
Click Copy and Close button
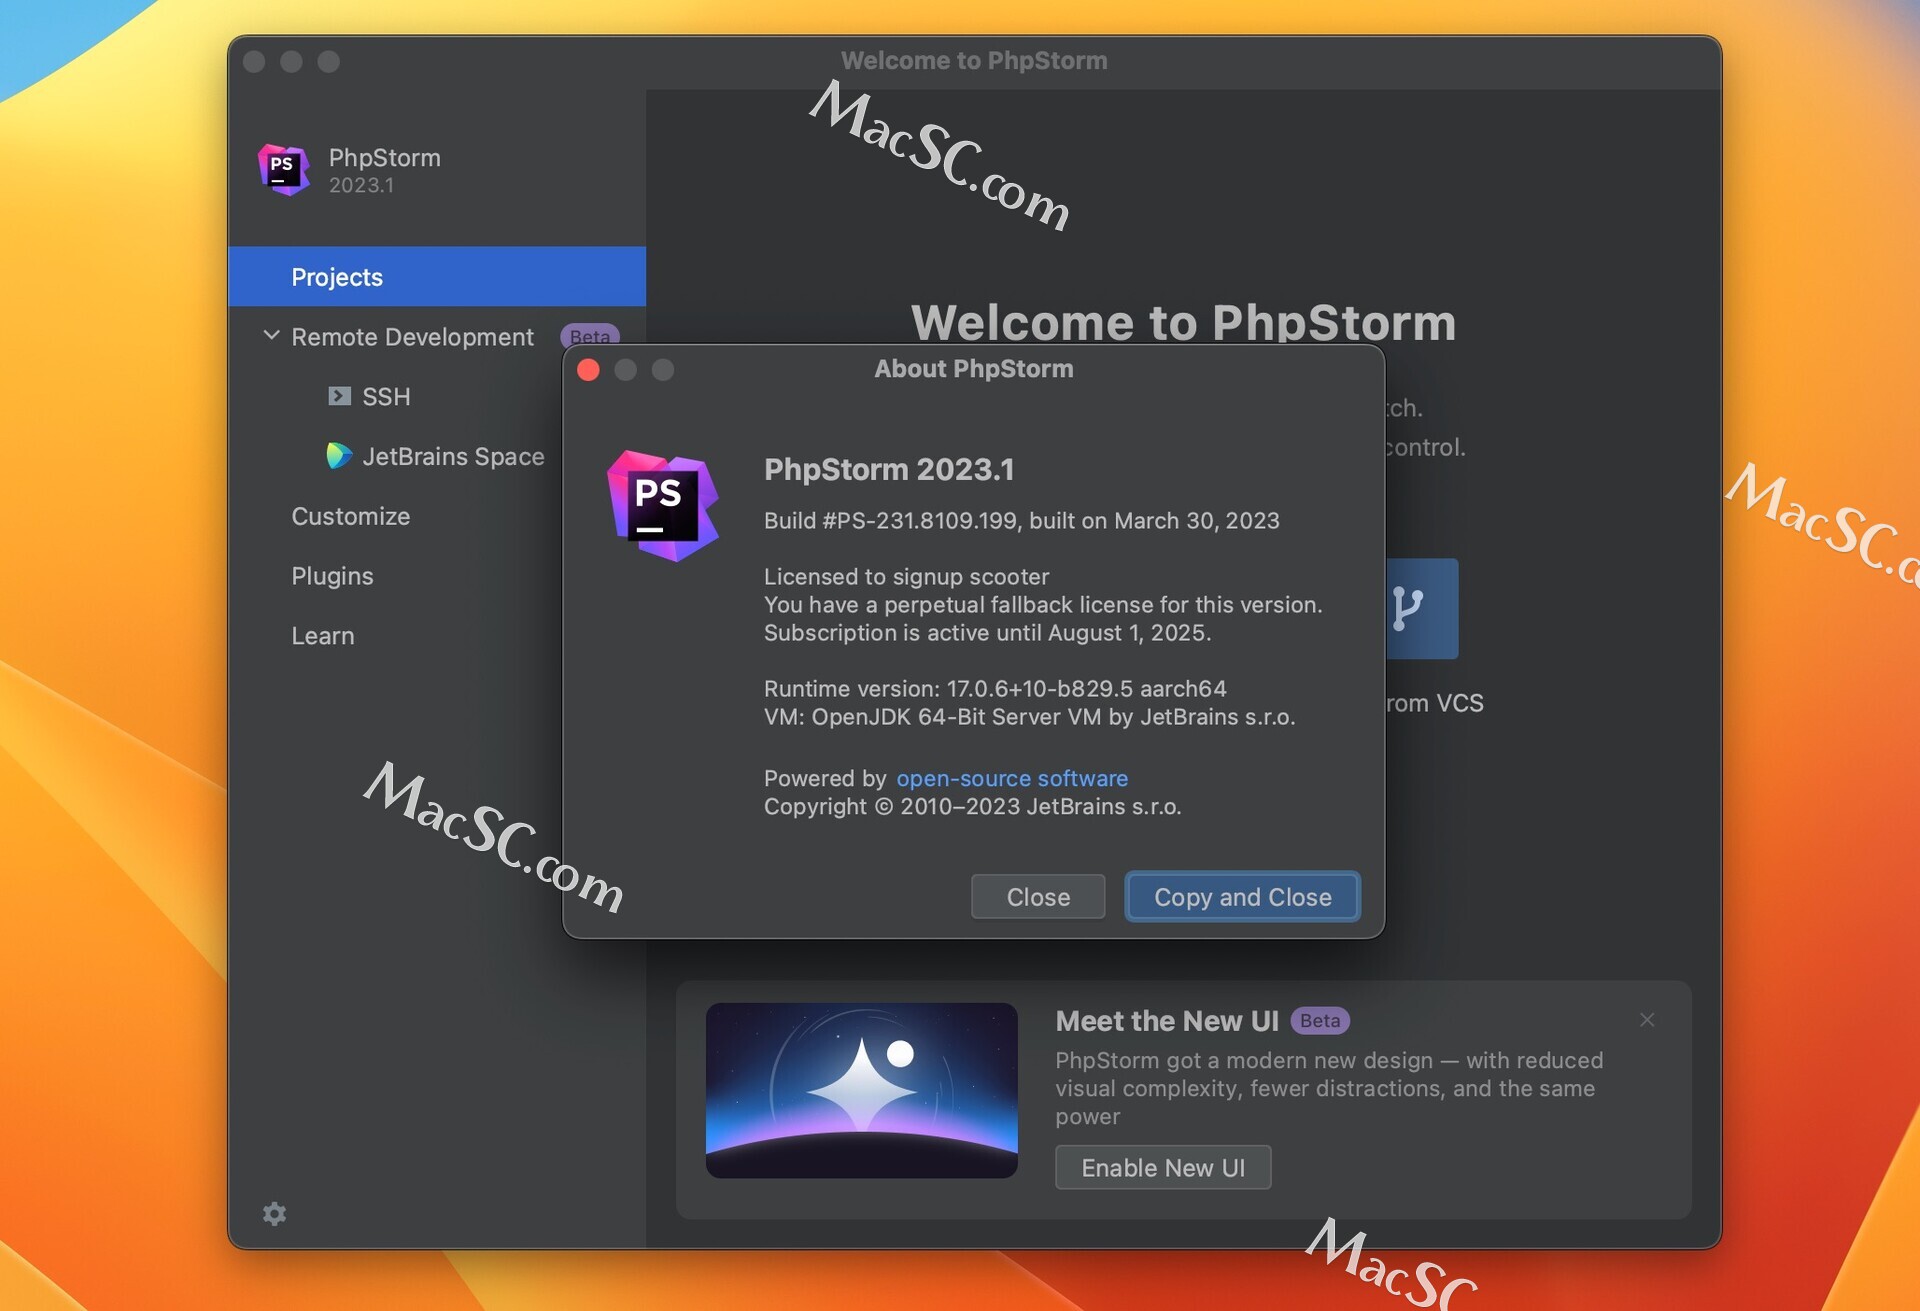pyautogui.click(x=1242, y=897)
